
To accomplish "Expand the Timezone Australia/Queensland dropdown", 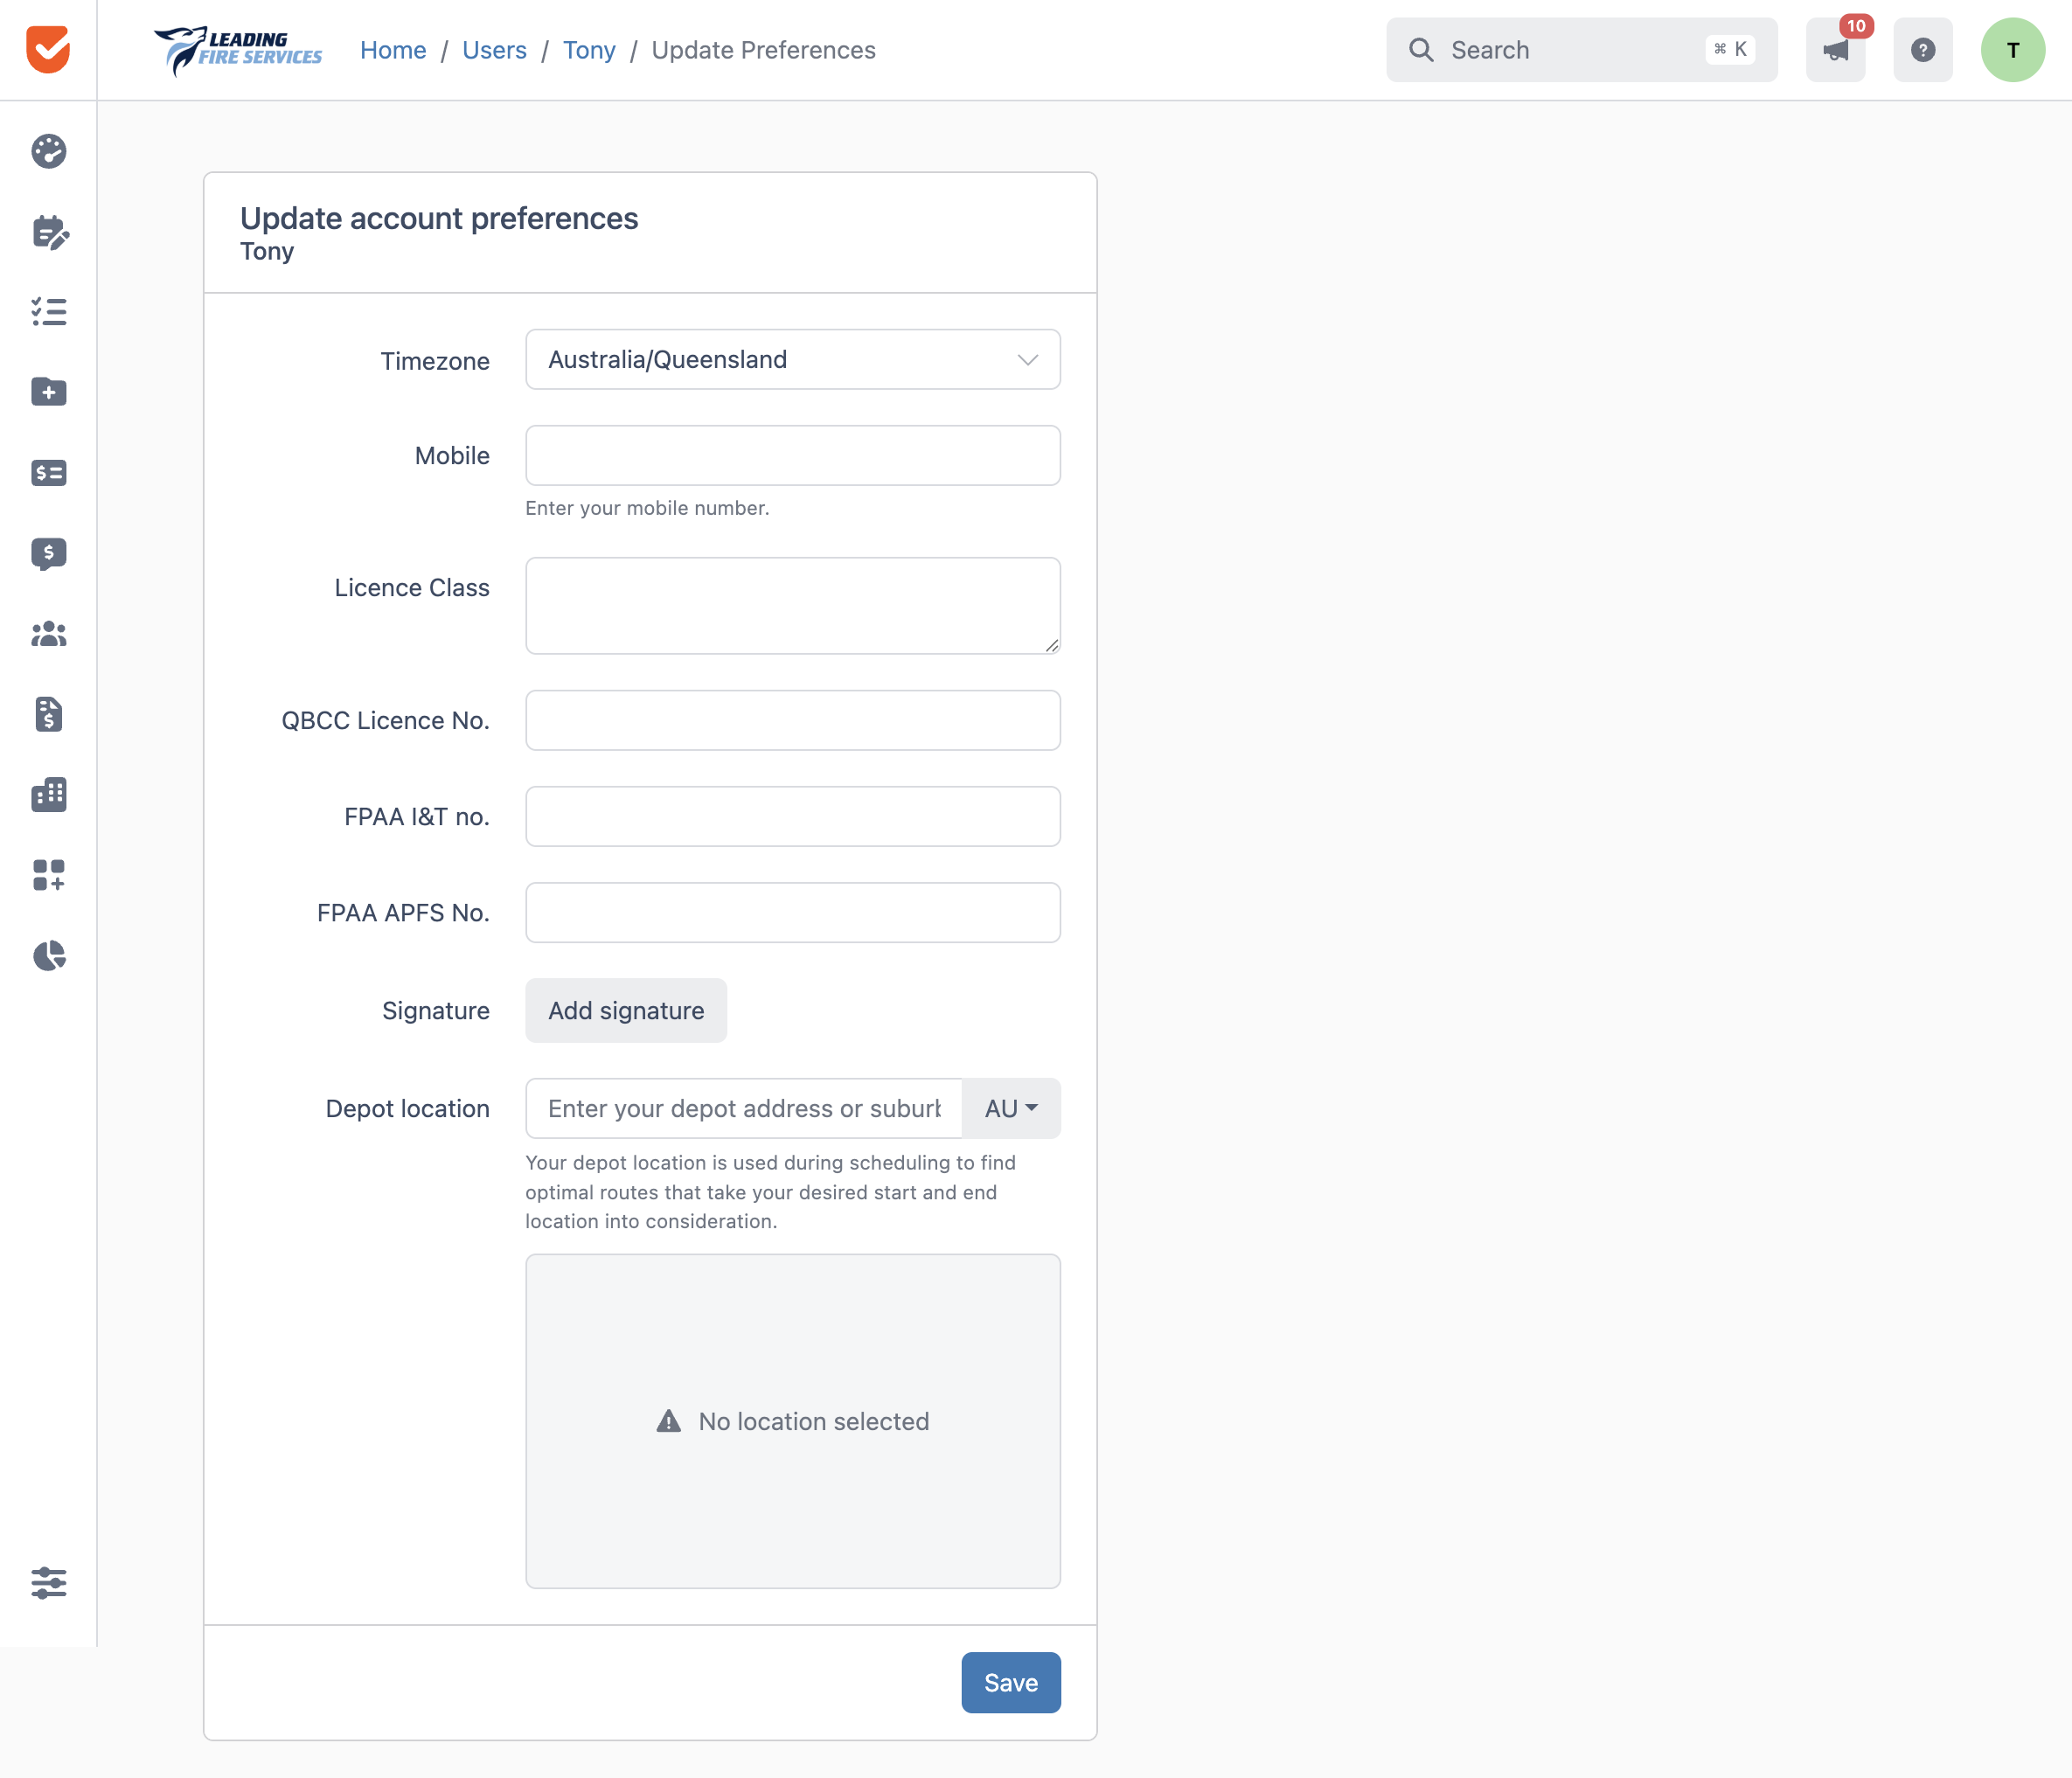I will pos(792,360).
